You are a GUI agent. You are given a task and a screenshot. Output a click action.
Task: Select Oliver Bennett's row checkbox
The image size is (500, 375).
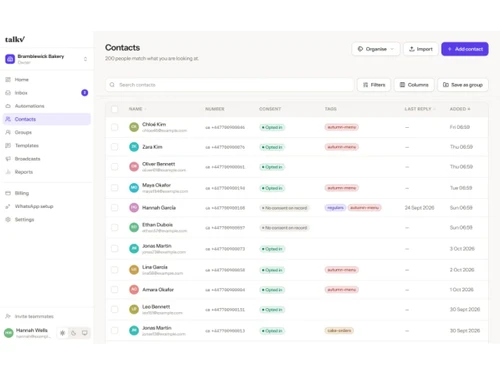[114, 167]
